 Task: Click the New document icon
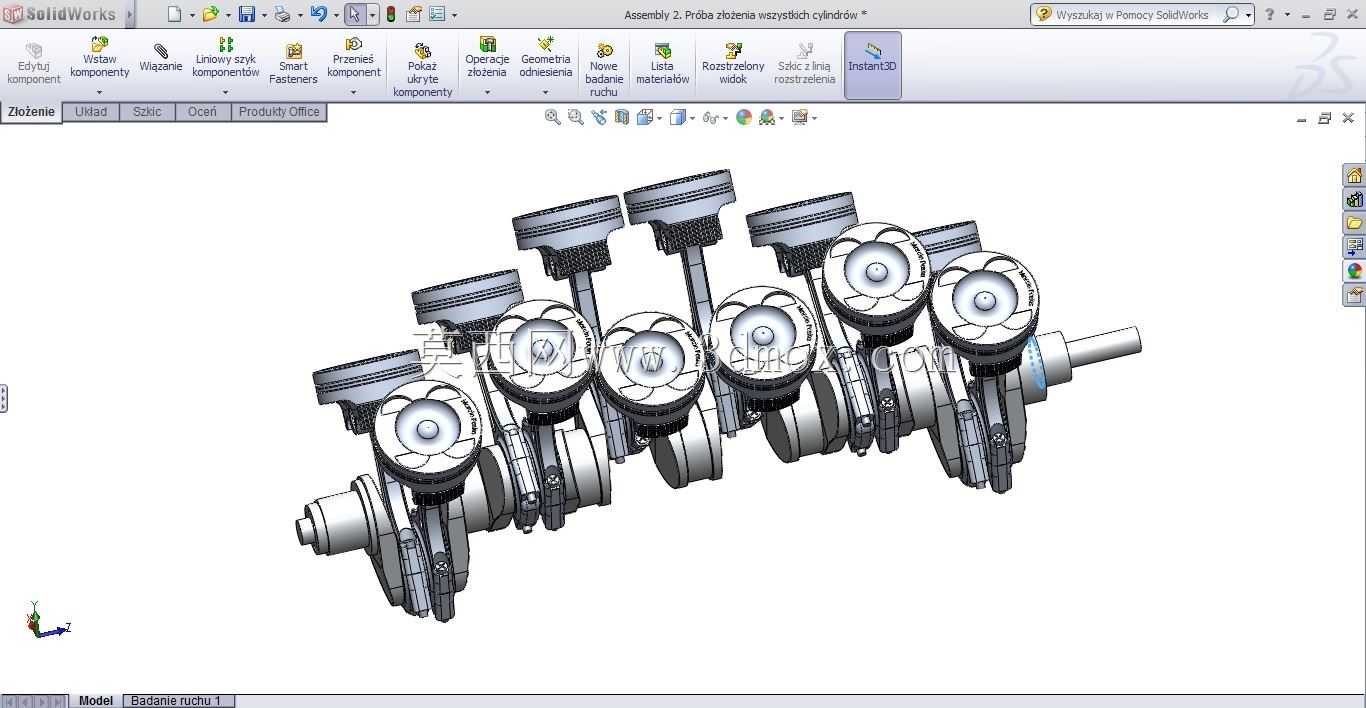click(x=175, y=14)
